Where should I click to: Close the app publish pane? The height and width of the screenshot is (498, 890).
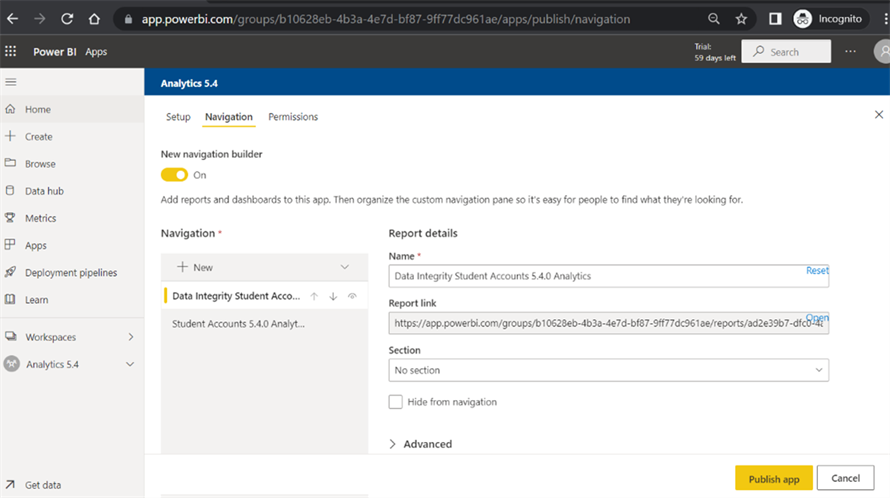(879, 115)
